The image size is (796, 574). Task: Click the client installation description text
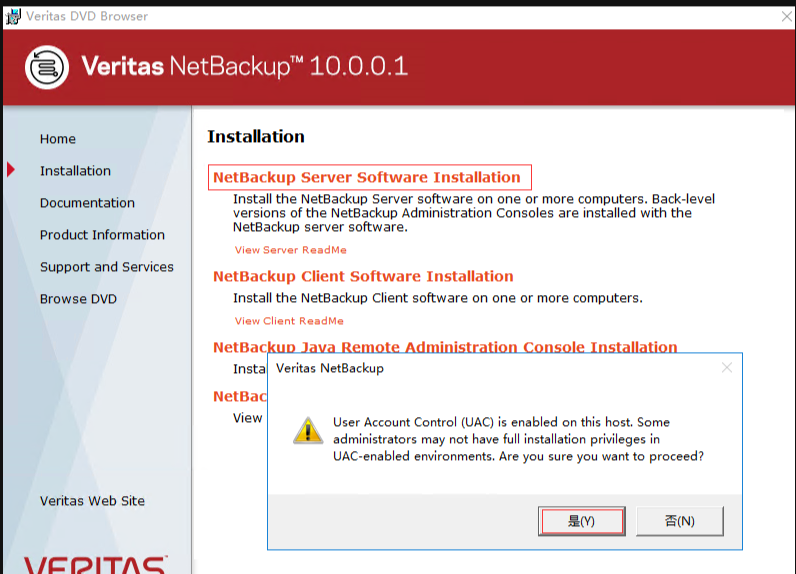(438, 298)
